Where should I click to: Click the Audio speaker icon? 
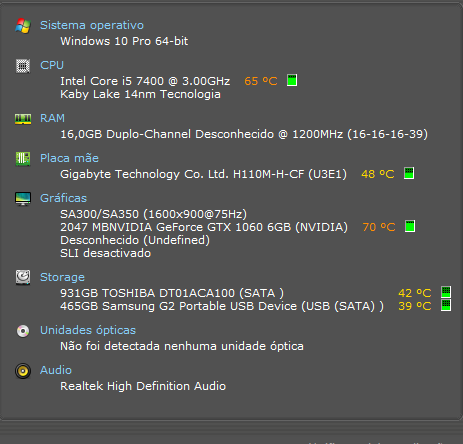coord(23,371)
